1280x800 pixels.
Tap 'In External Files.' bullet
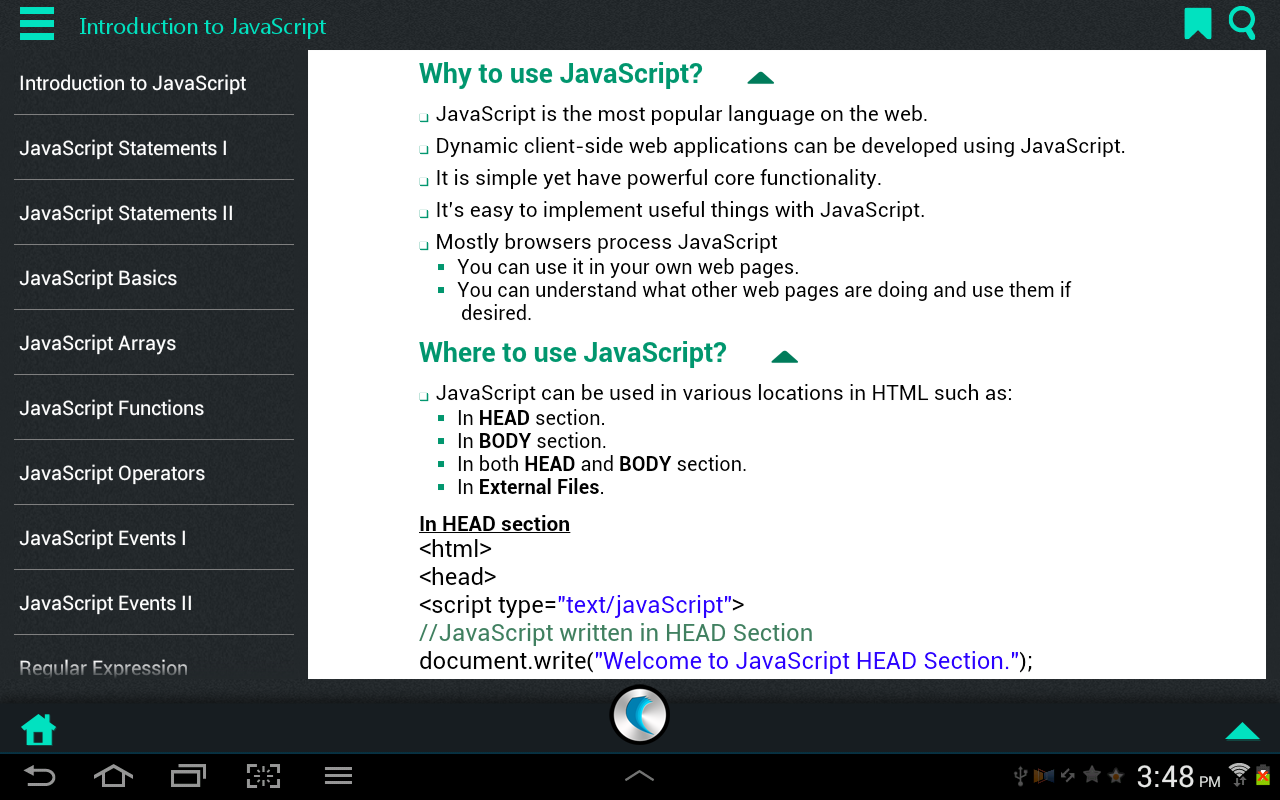(x=531, y=487)
